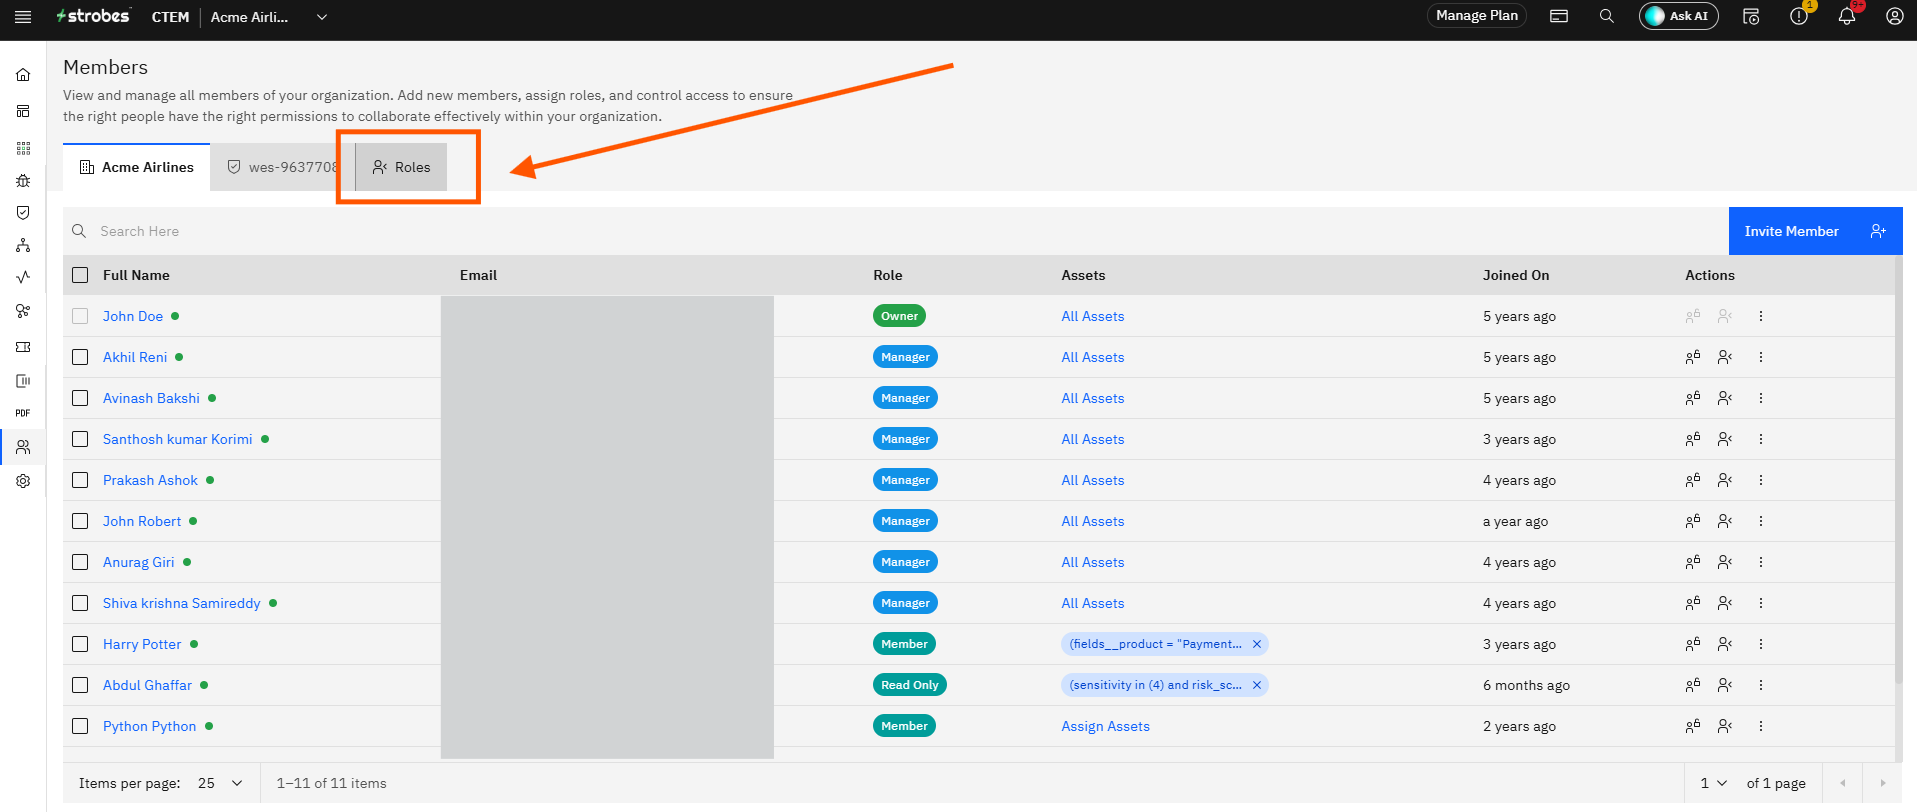Switch to the Roles tab
This screenshot has height=812, width=1917.
pyautogui.click(x=401, y=167)
